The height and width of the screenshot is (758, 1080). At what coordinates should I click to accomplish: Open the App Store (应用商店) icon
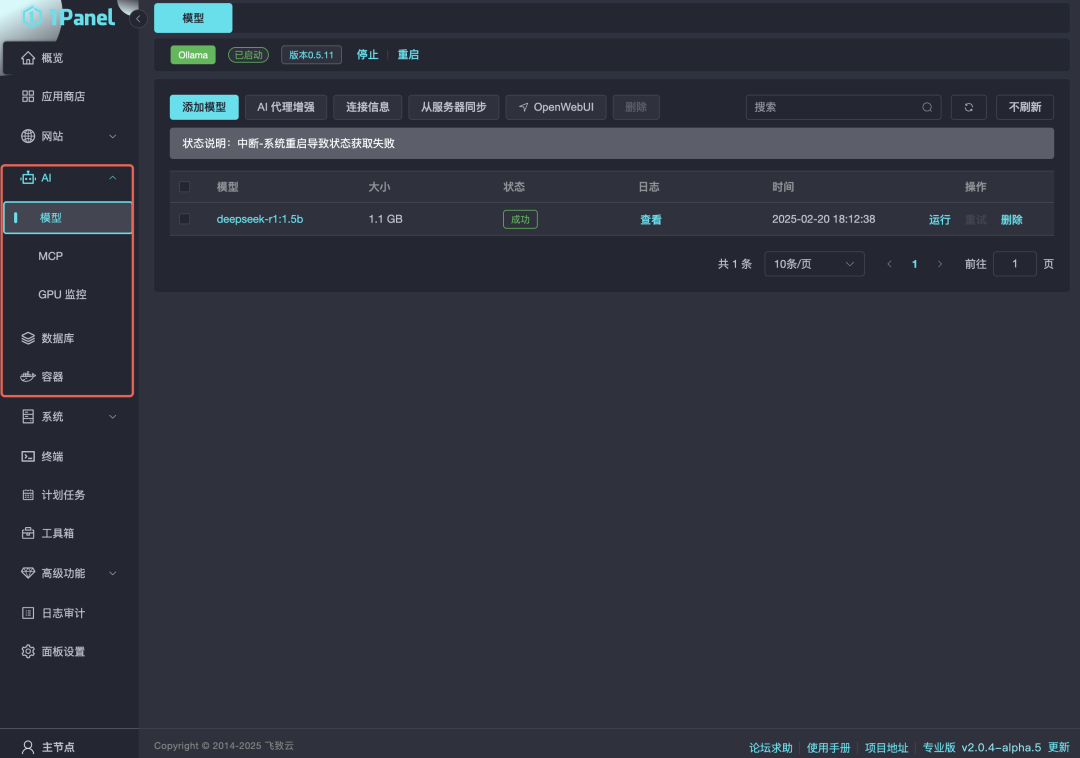click(x=28, y=96)
